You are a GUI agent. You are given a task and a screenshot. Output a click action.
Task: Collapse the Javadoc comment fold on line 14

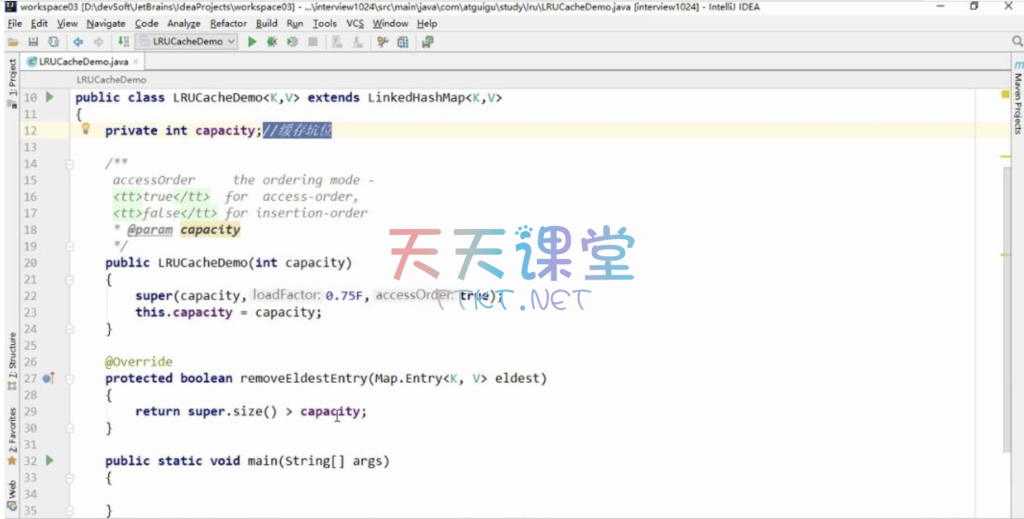click(70, 163)
